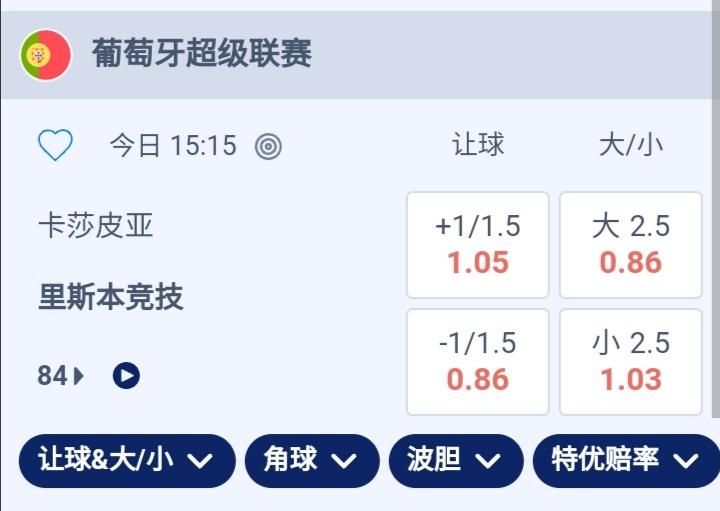This screenshot has width=720, height=511.
Task: Click the team name 里斯本竞技
Action: pyautogui.click(x=111, y=297)
